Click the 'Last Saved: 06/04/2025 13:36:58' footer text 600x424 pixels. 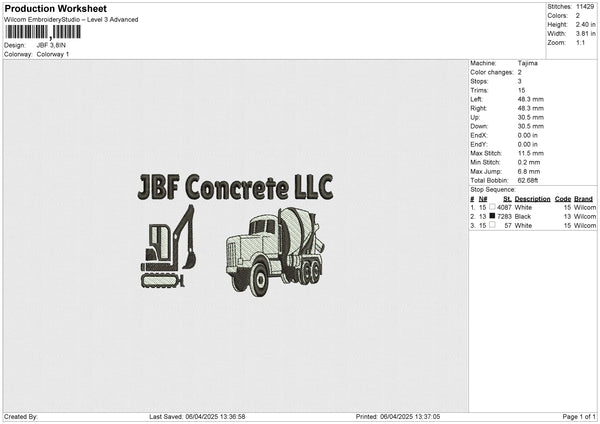197,416
